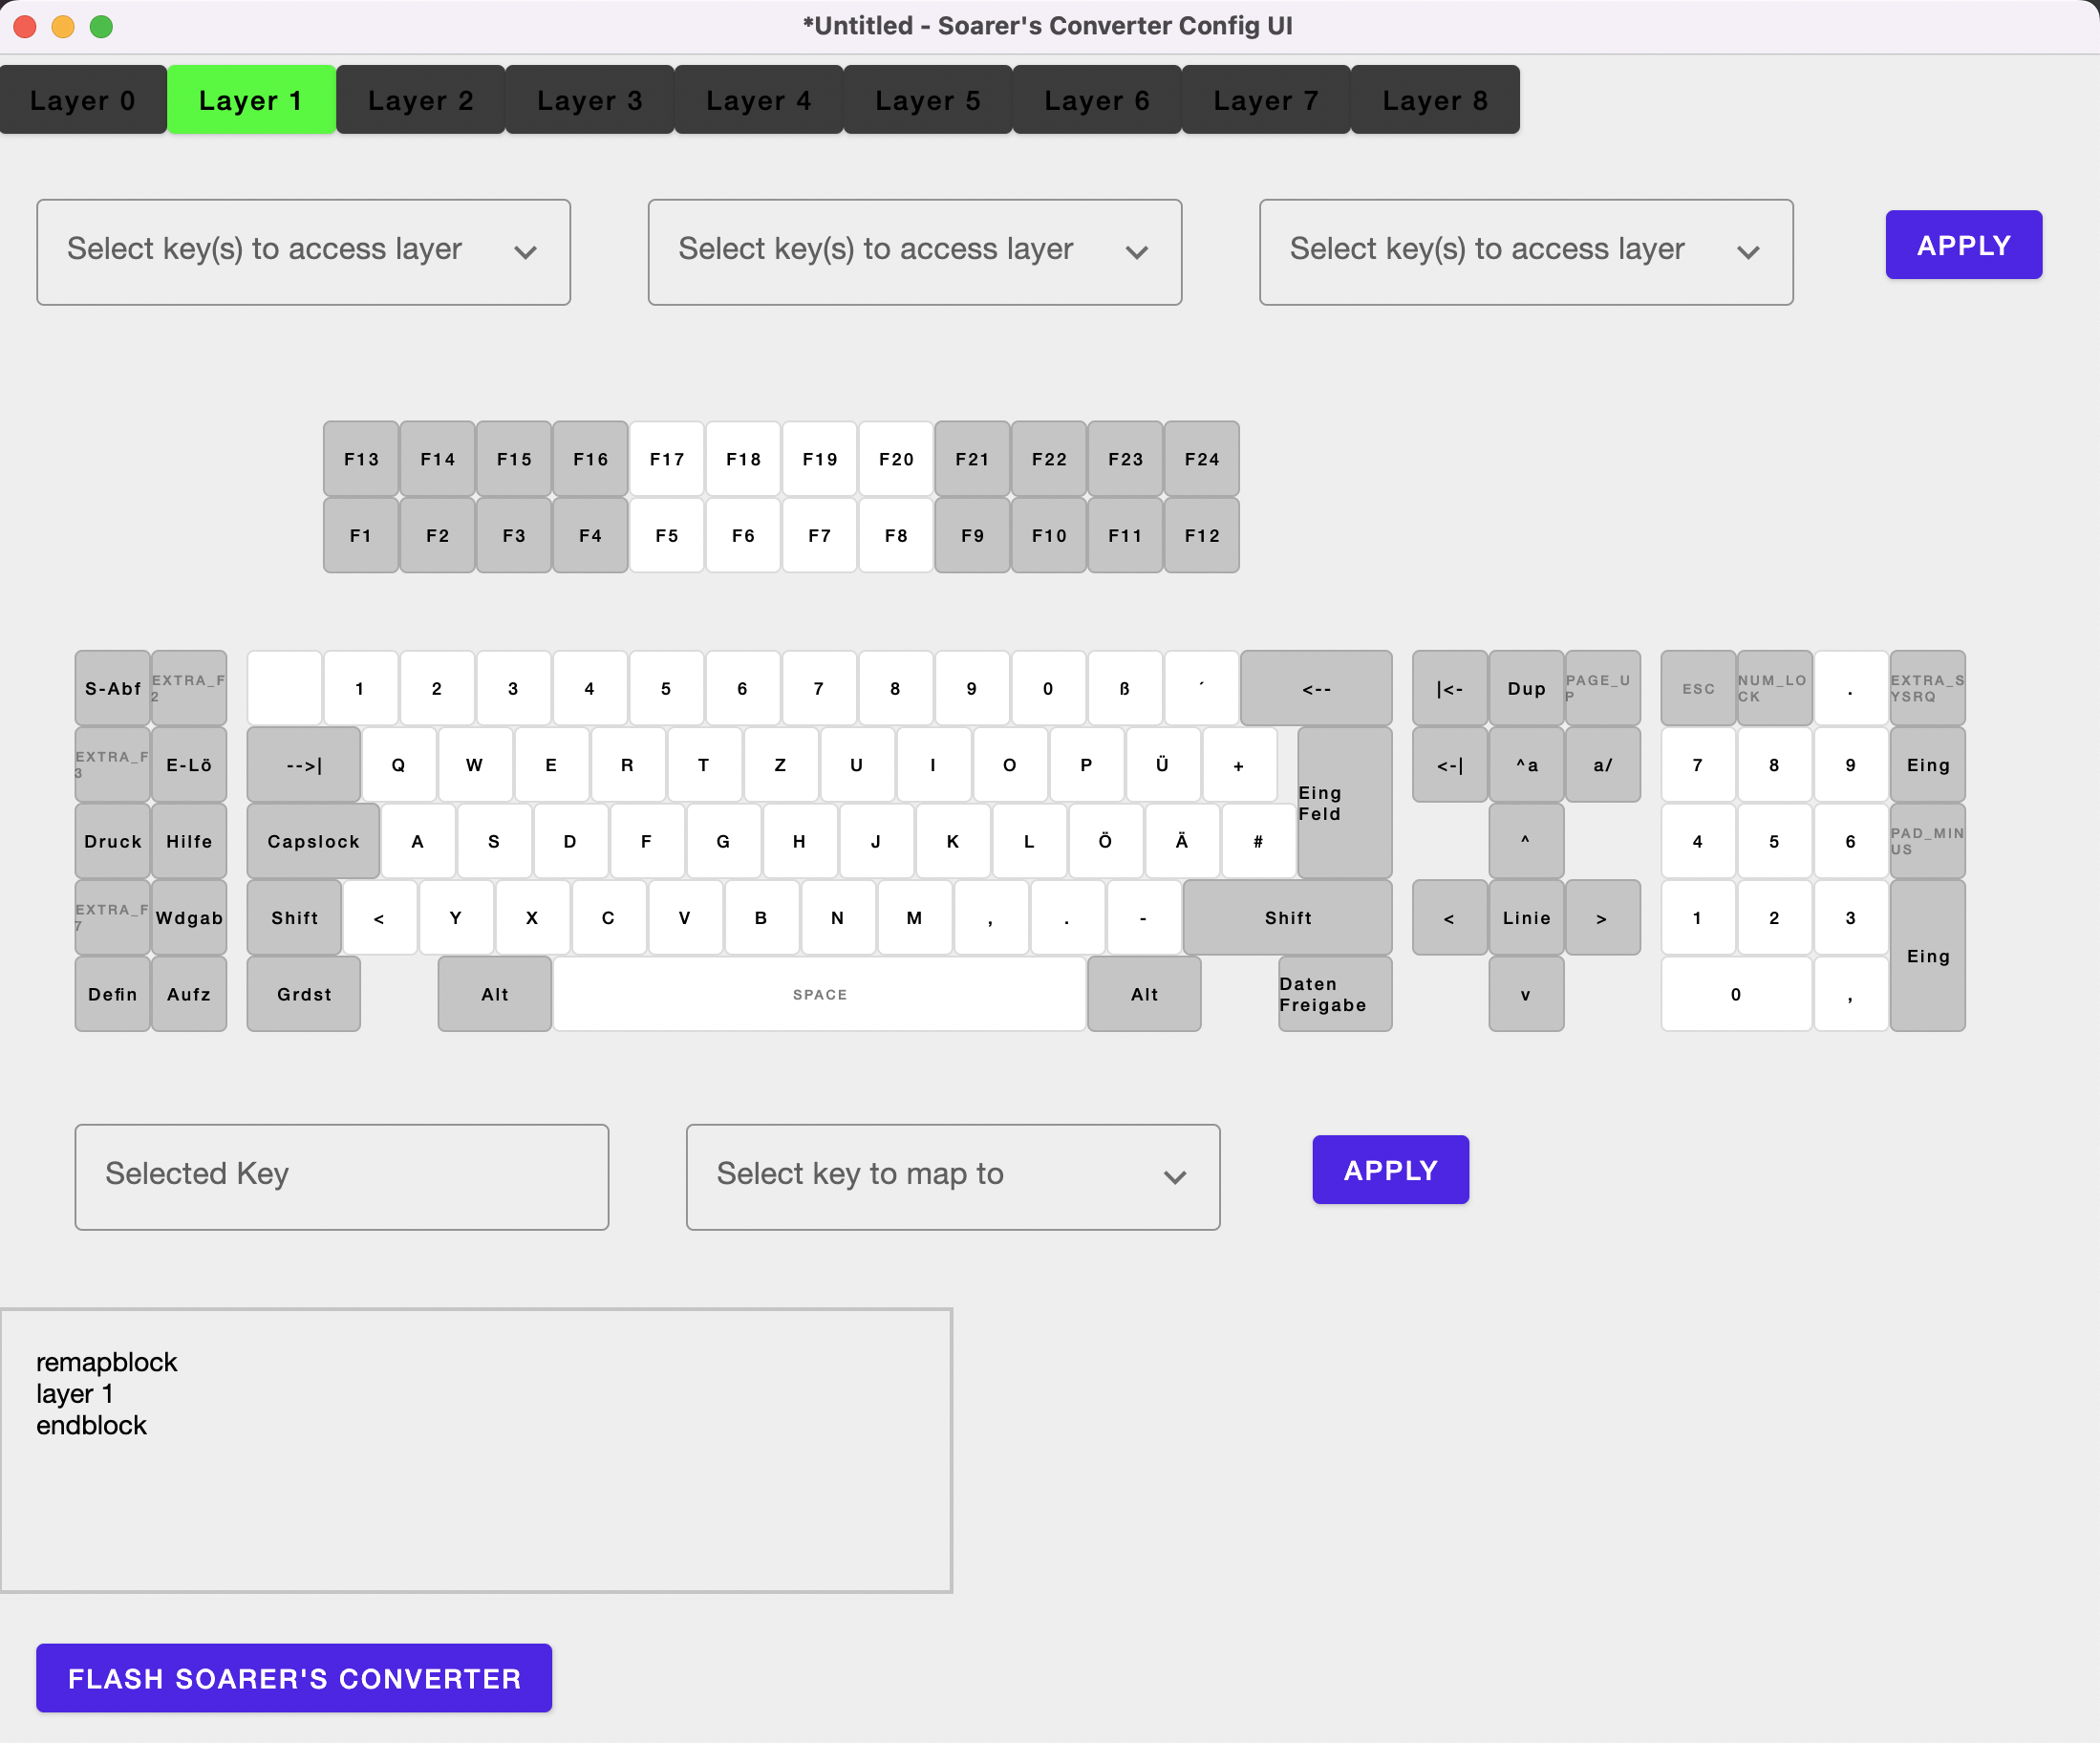Select the Daten Freigabe key

1334,994
